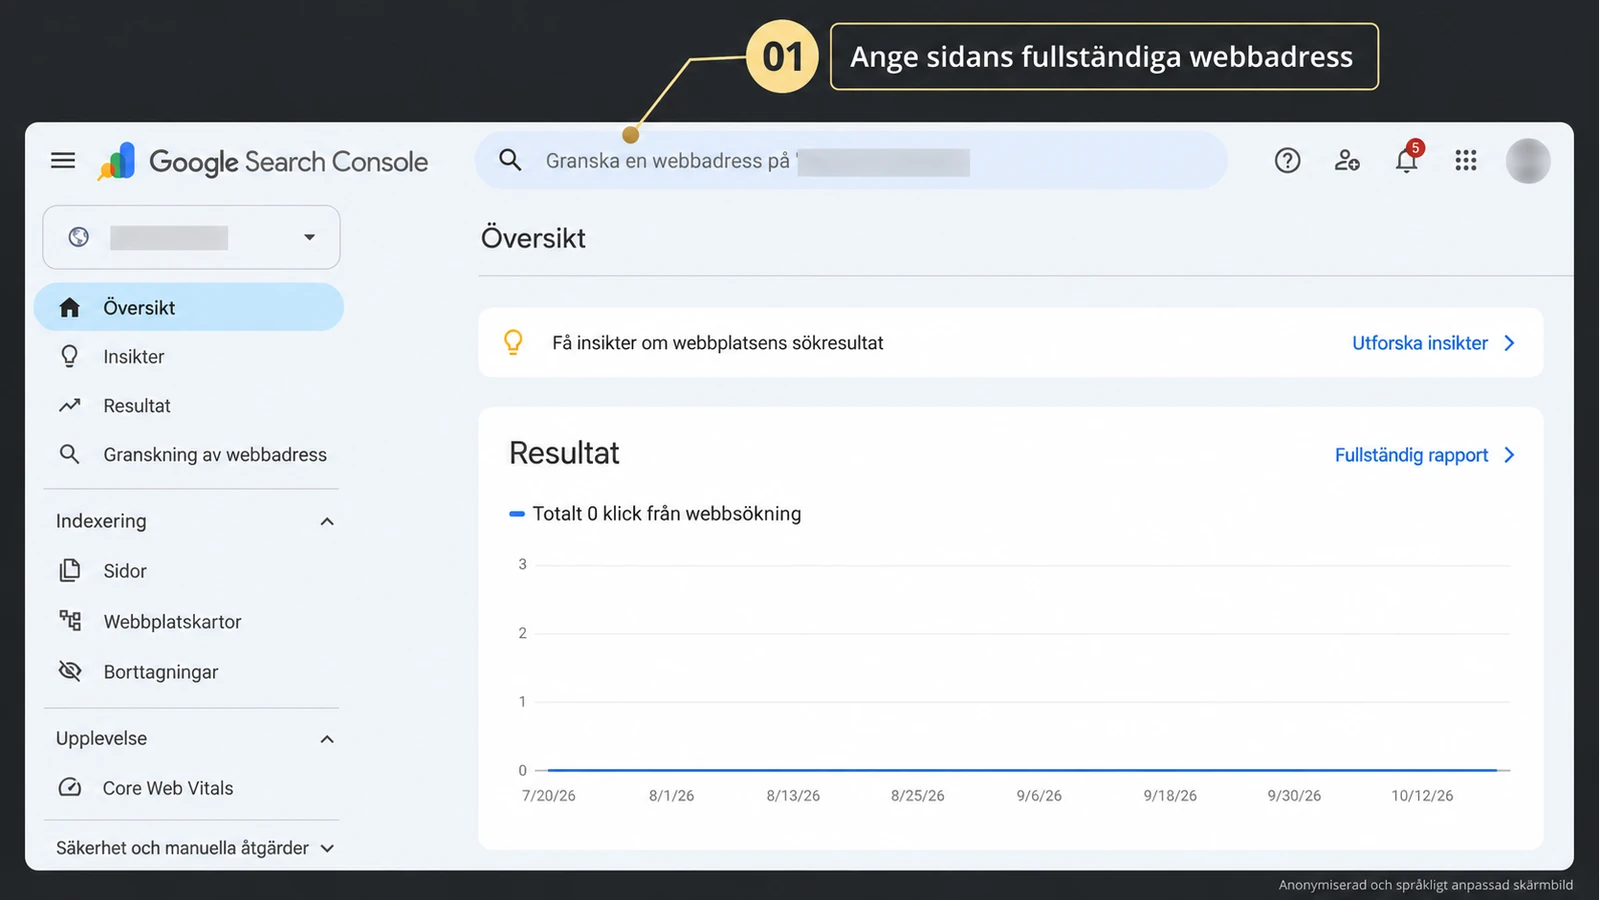The height and width of the screenshot is (900, 1600).
Task: Open the account profile avatar
Action: point(1528,160)
